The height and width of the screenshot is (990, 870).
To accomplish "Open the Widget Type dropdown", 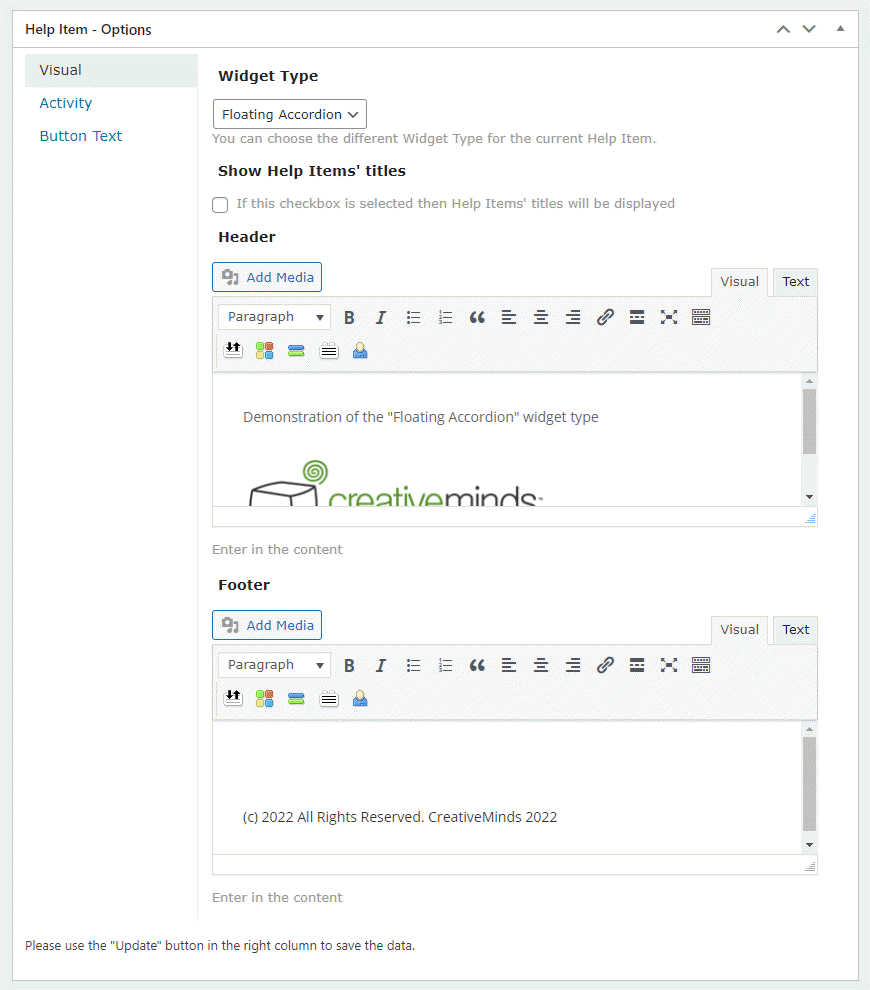I will point(290,114).
